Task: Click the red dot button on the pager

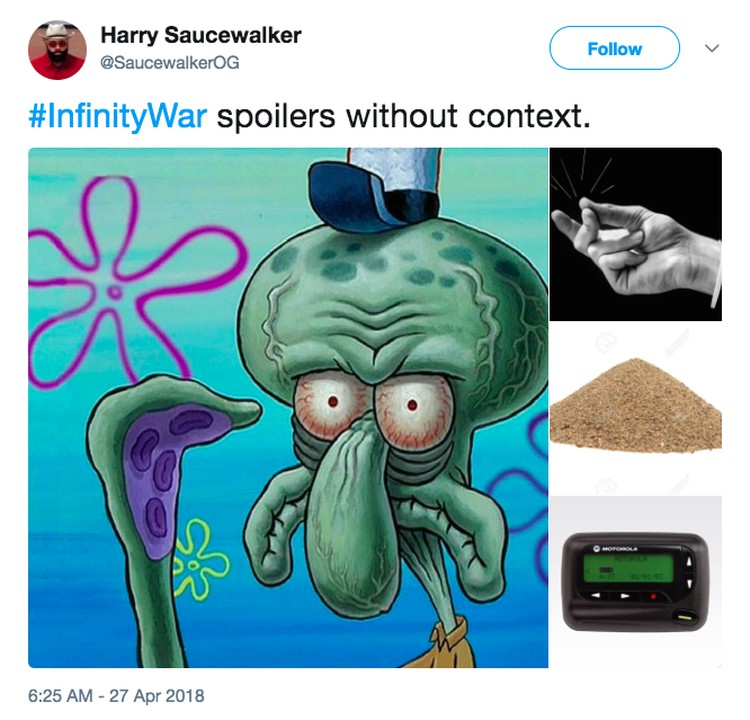Action: coord(653,596)
